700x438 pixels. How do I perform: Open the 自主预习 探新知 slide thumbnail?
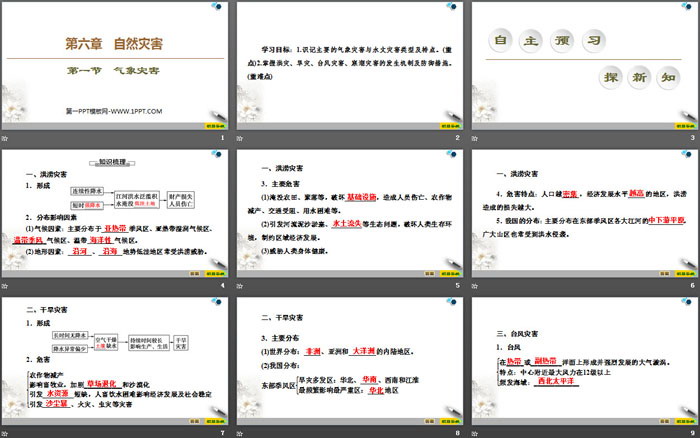click(583, 64)
